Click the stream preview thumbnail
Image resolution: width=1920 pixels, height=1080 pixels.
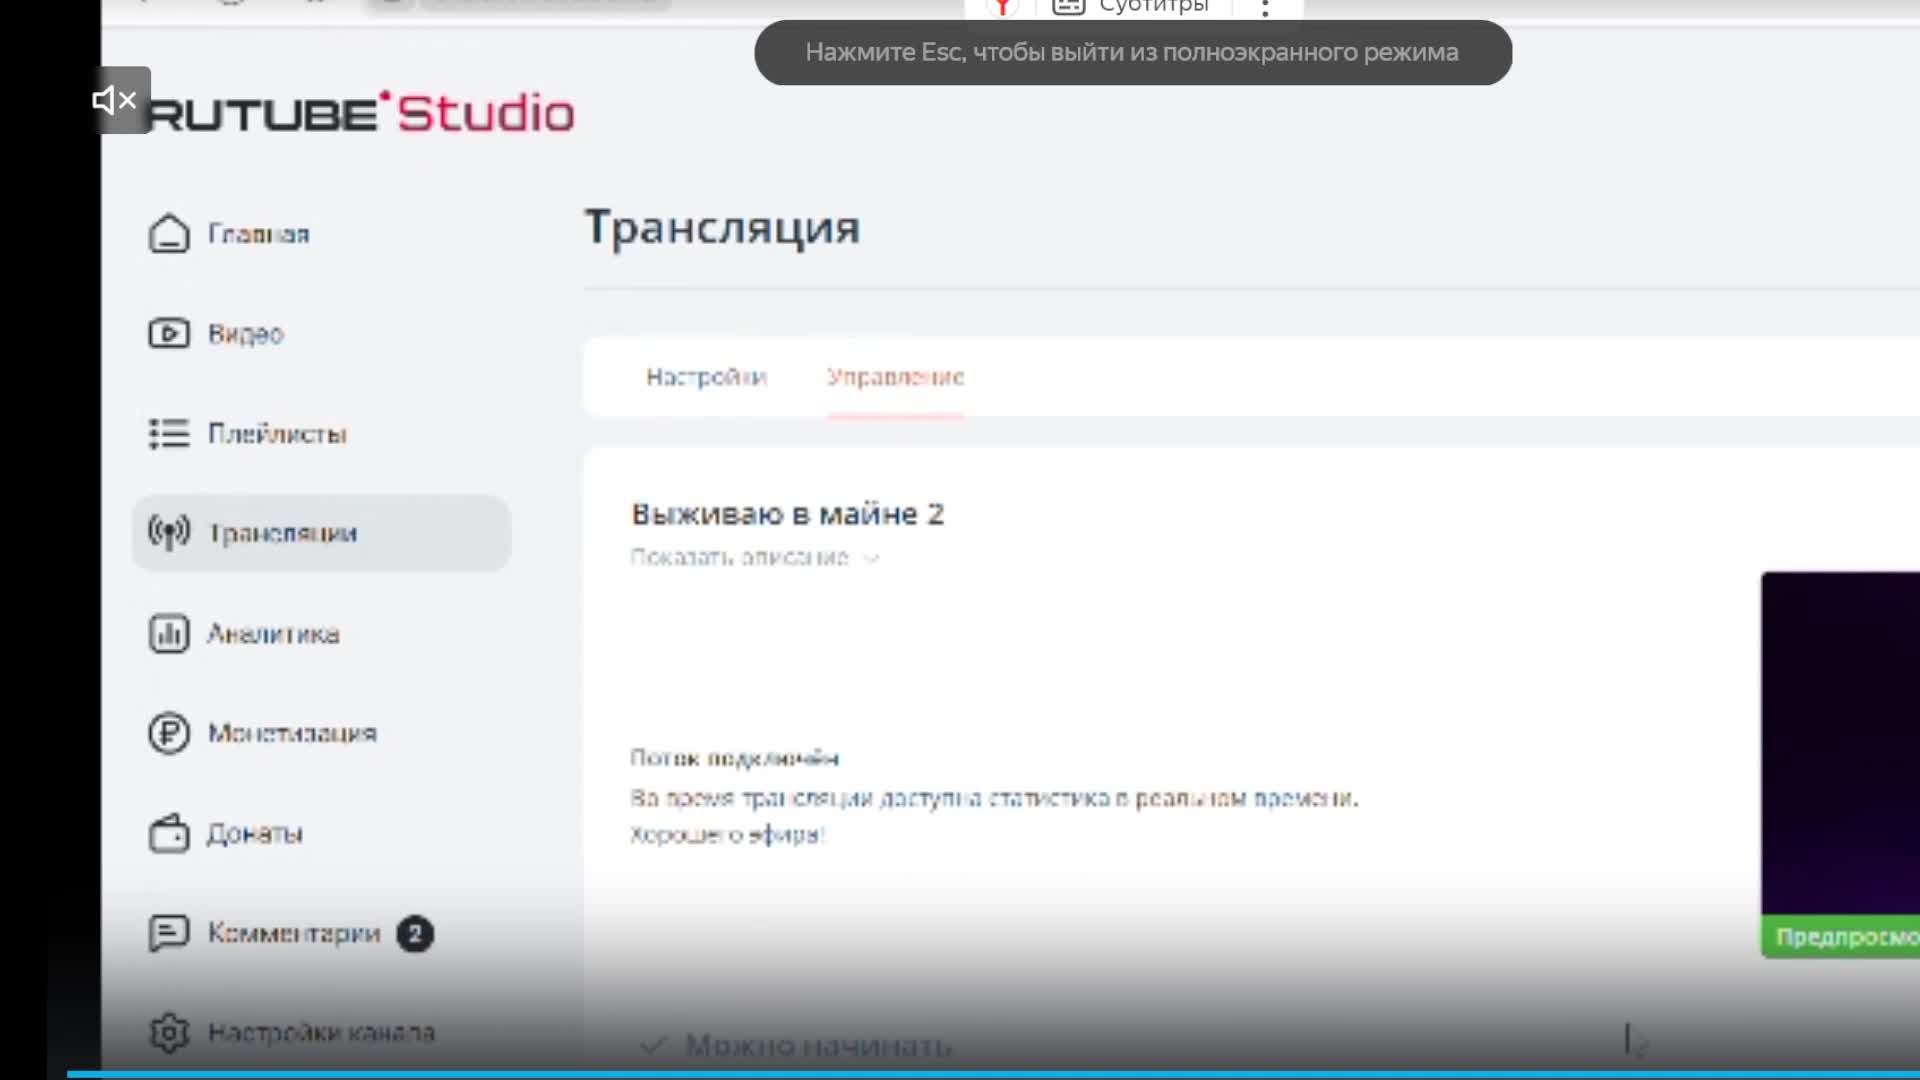(x=1840, y=743)
